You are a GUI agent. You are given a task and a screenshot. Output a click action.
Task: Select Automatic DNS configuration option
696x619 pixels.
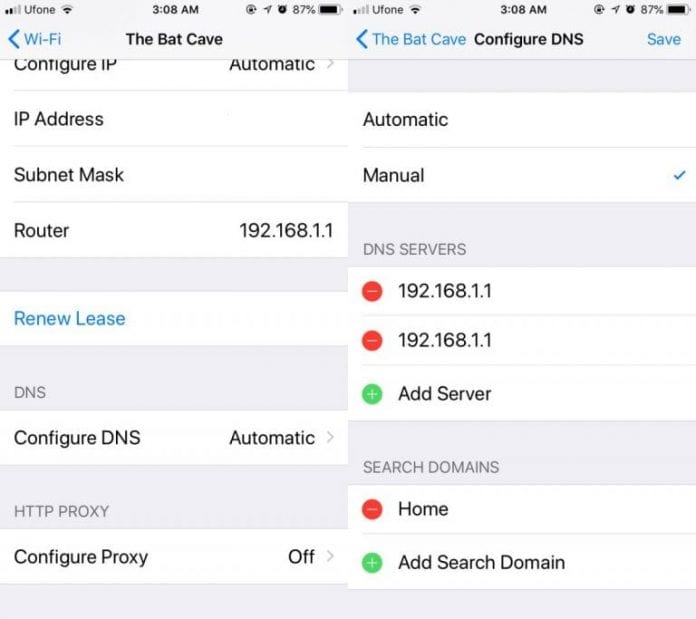[x=522, y=120]
